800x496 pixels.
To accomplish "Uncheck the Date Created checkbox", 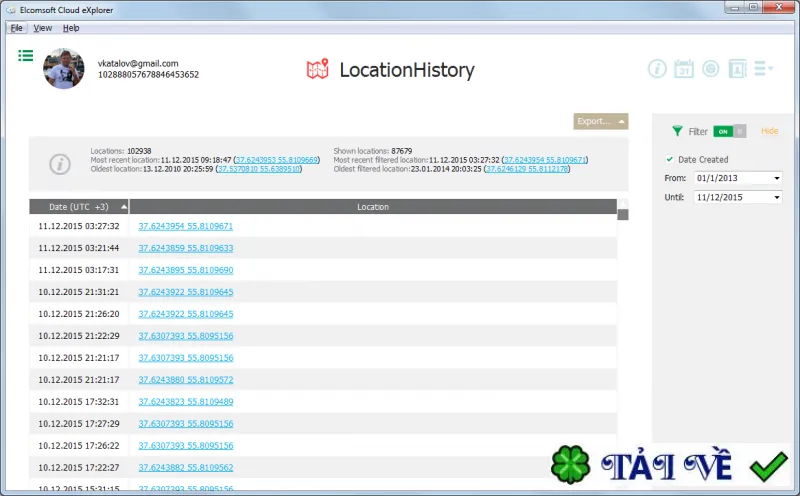I will point(670,159).
